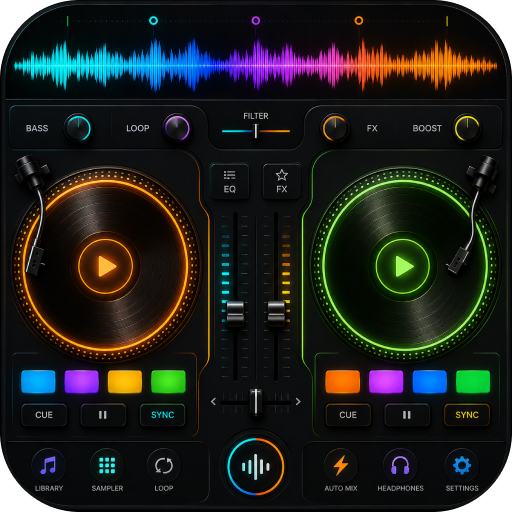Click the colorful waveform display
This screenshot has height=512, width=512.
(x=256, y=65)
